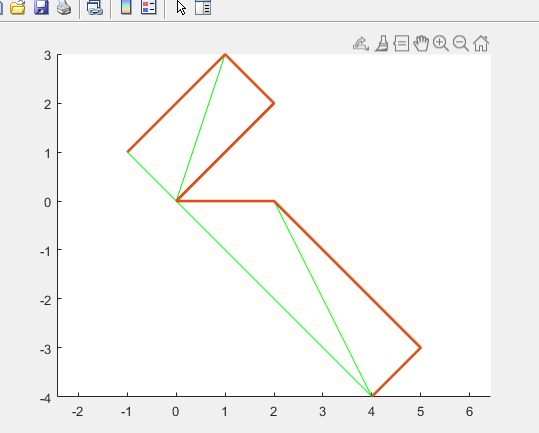Toggle Link Plot toolbar icon
The width and height of the screenshot is (539, 433).
pyautogui.click(x=95, y=7)
